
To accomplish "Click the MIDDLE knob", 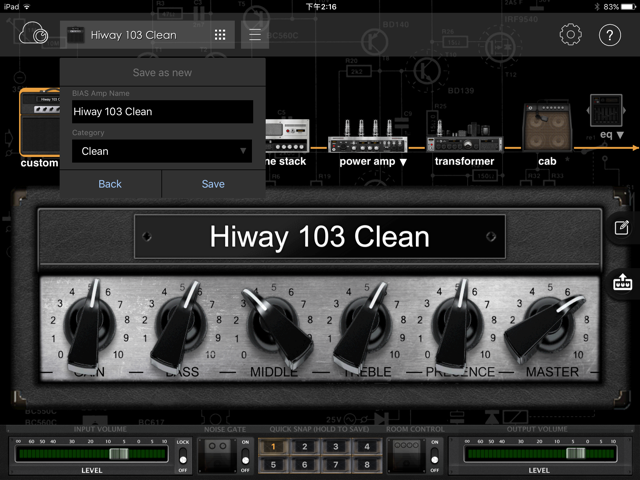I will point(277,327).
